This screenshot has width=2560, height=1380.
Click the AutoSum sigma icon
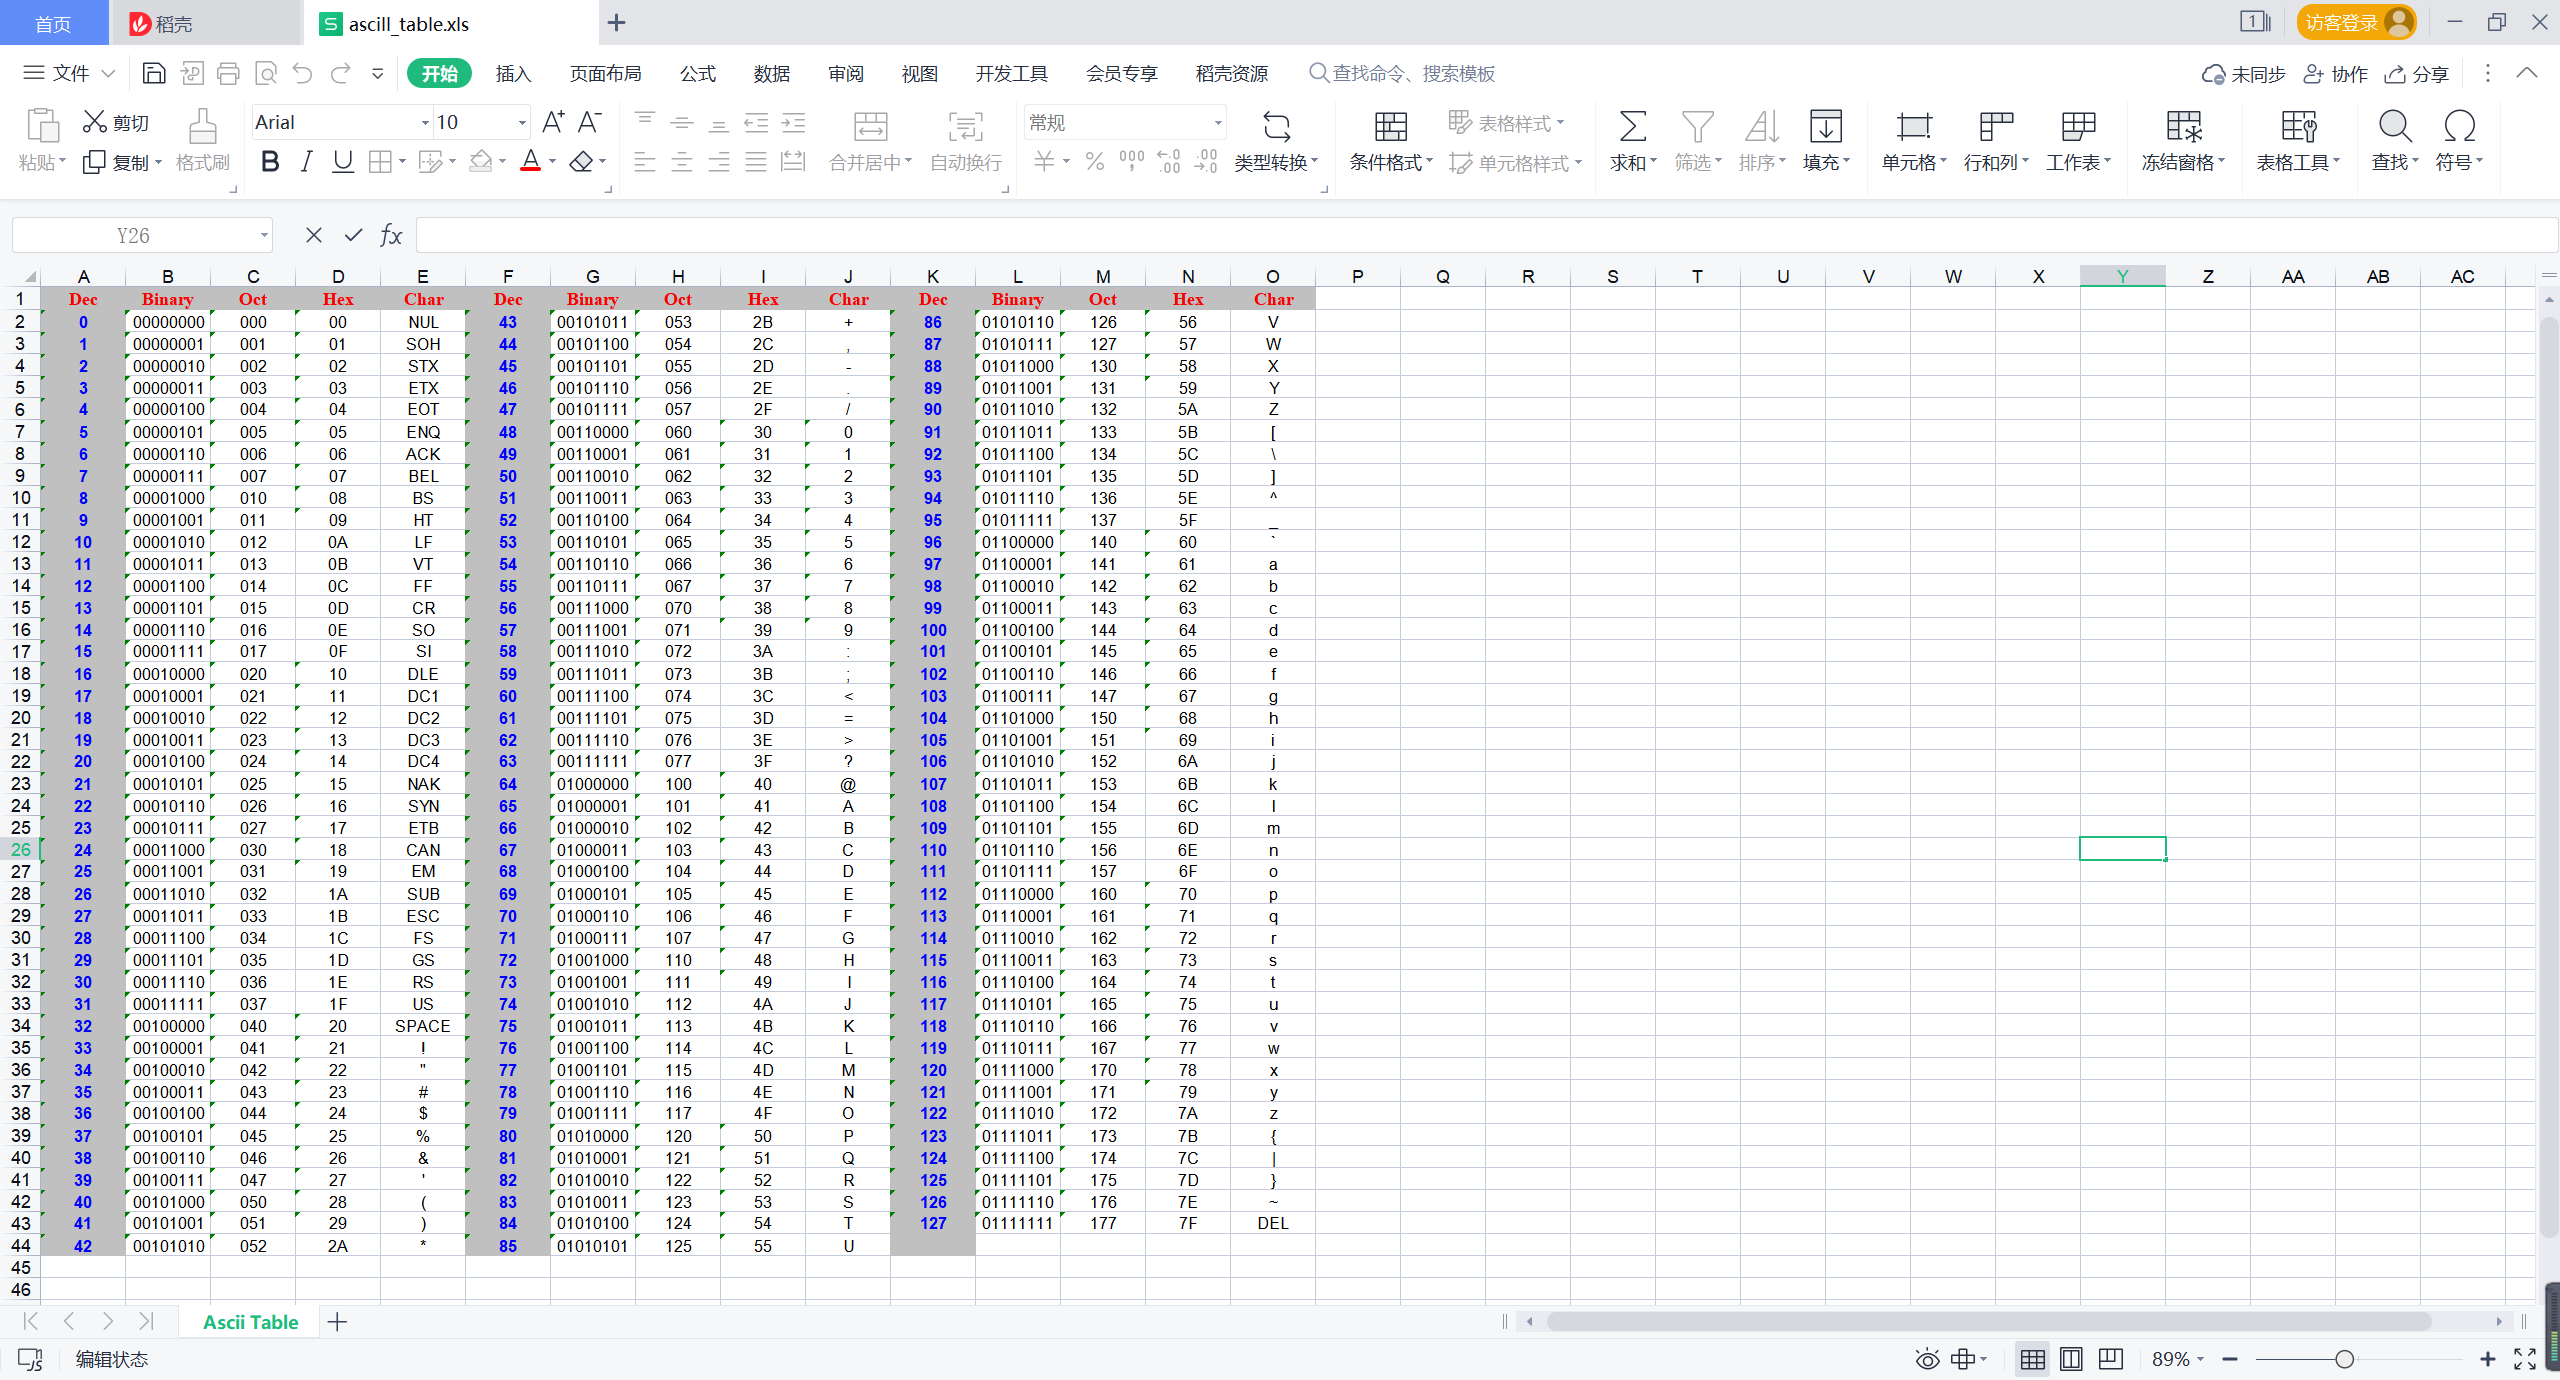pyautogui.click(x=1632, y=127)
